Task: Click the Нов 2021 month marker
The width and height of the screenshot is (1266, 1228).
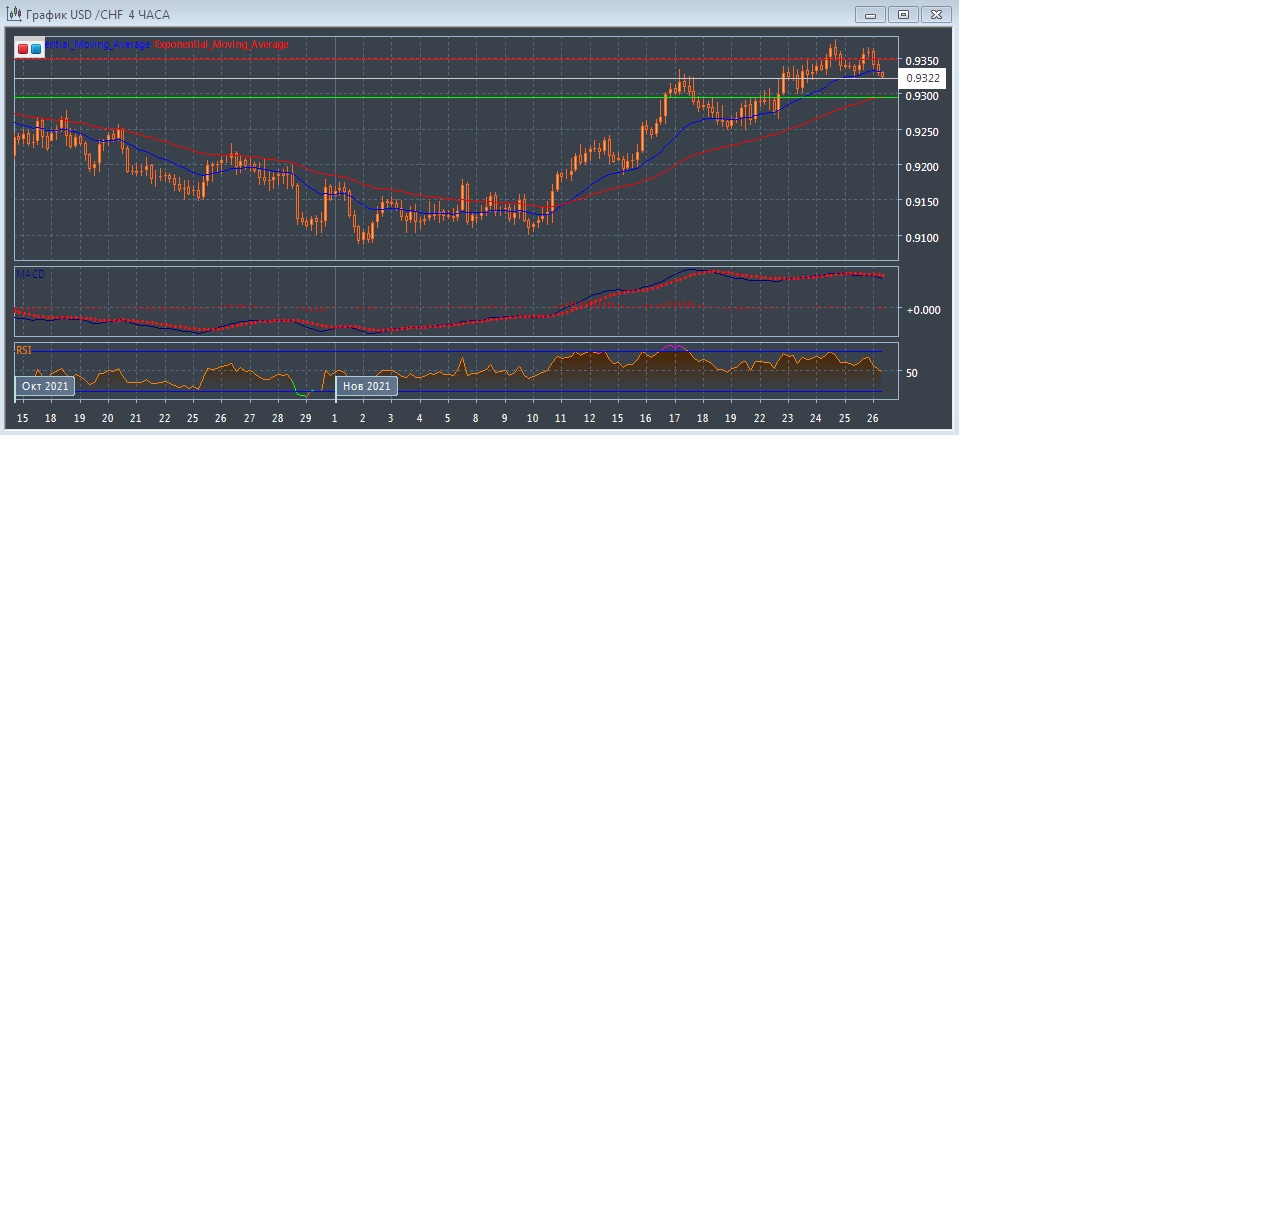Action: coord(366,386)
